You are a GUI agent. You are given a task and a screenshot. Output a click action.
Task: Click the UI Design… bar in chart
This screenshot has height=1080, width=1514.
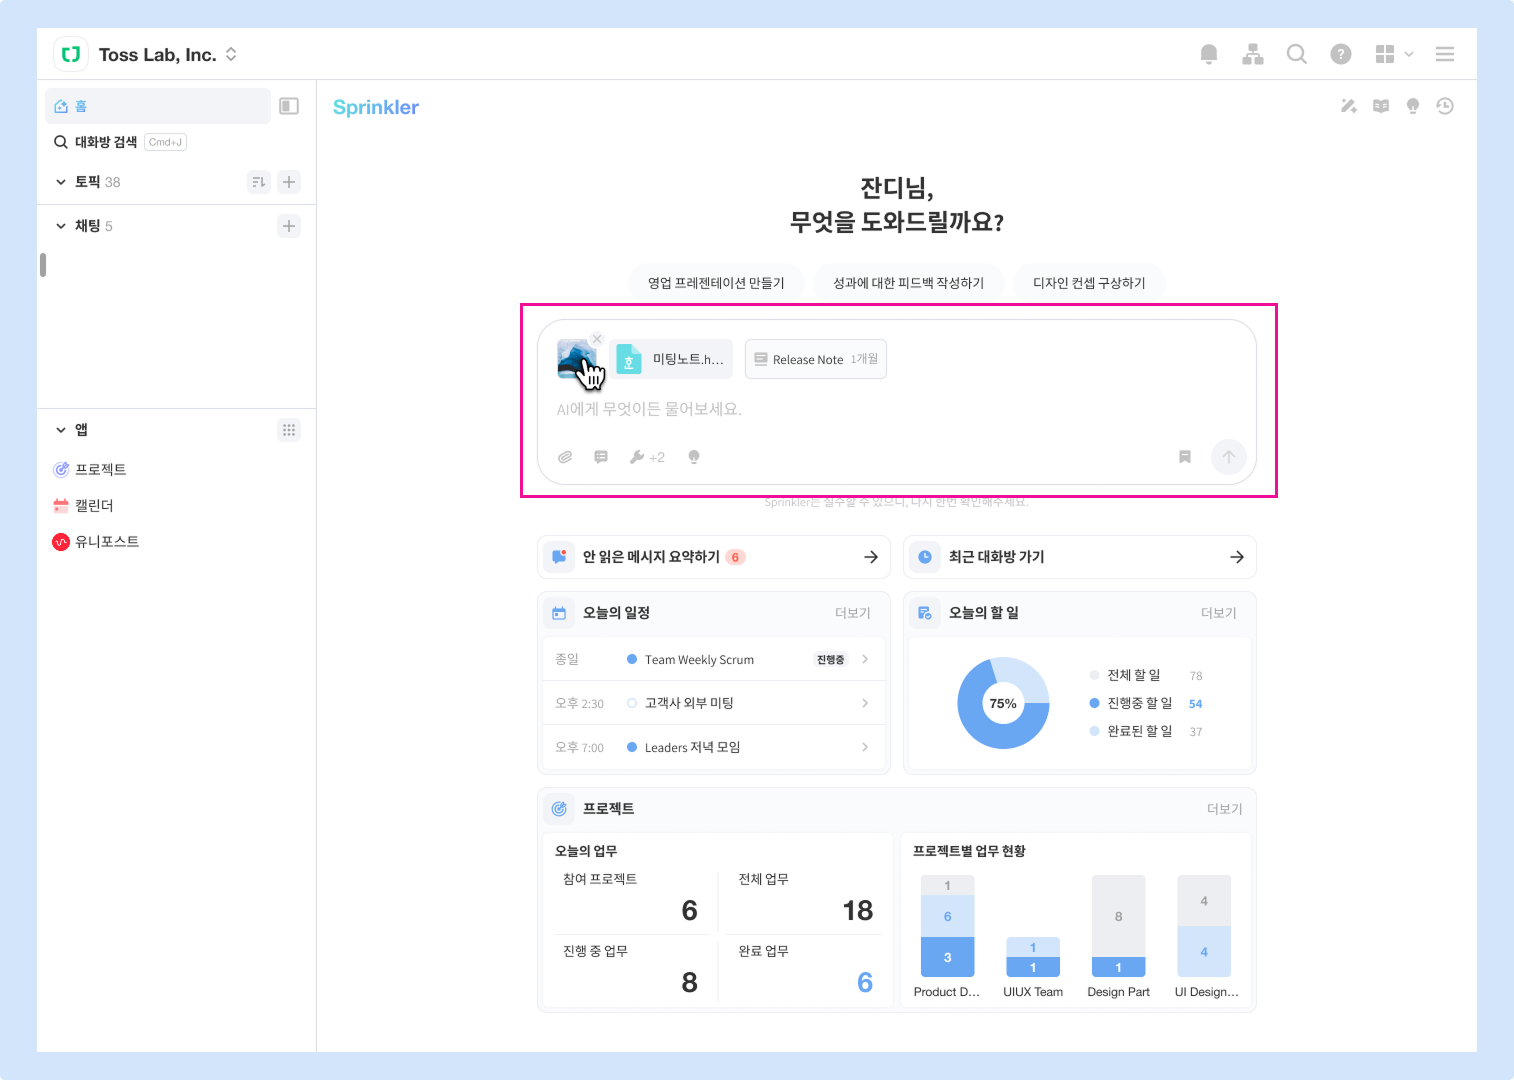pyautogui.click(x=1204, y=926)
